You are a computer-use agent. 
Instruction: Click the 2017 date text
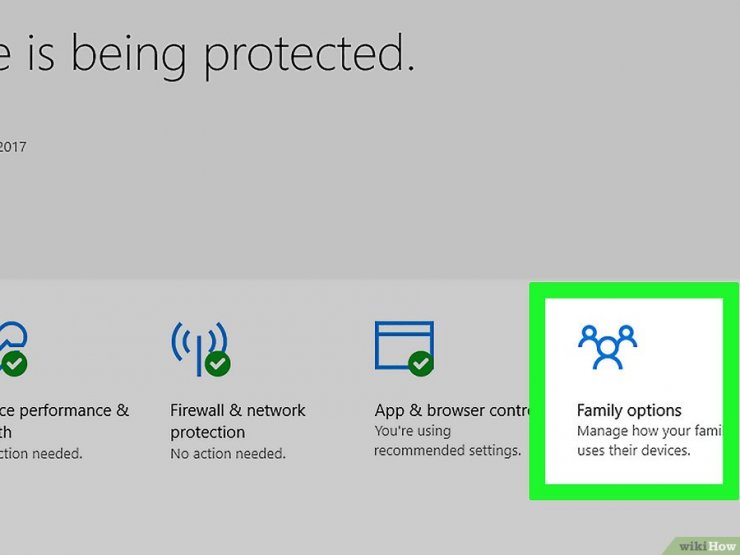click(x=13, y=147)
